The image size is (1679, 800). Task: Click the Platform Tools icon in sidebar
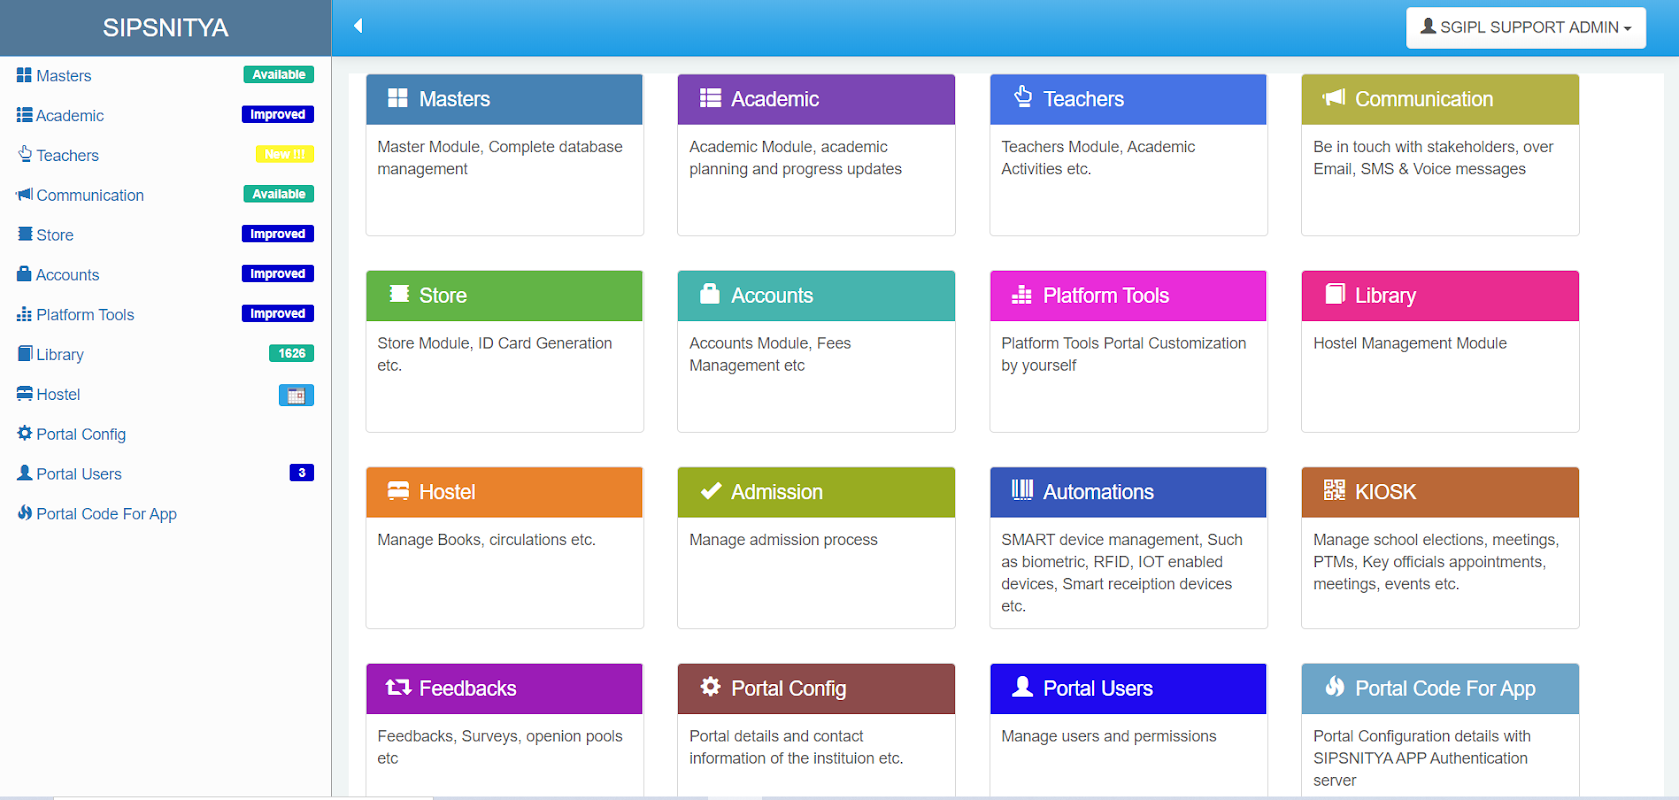click(24, 314)
